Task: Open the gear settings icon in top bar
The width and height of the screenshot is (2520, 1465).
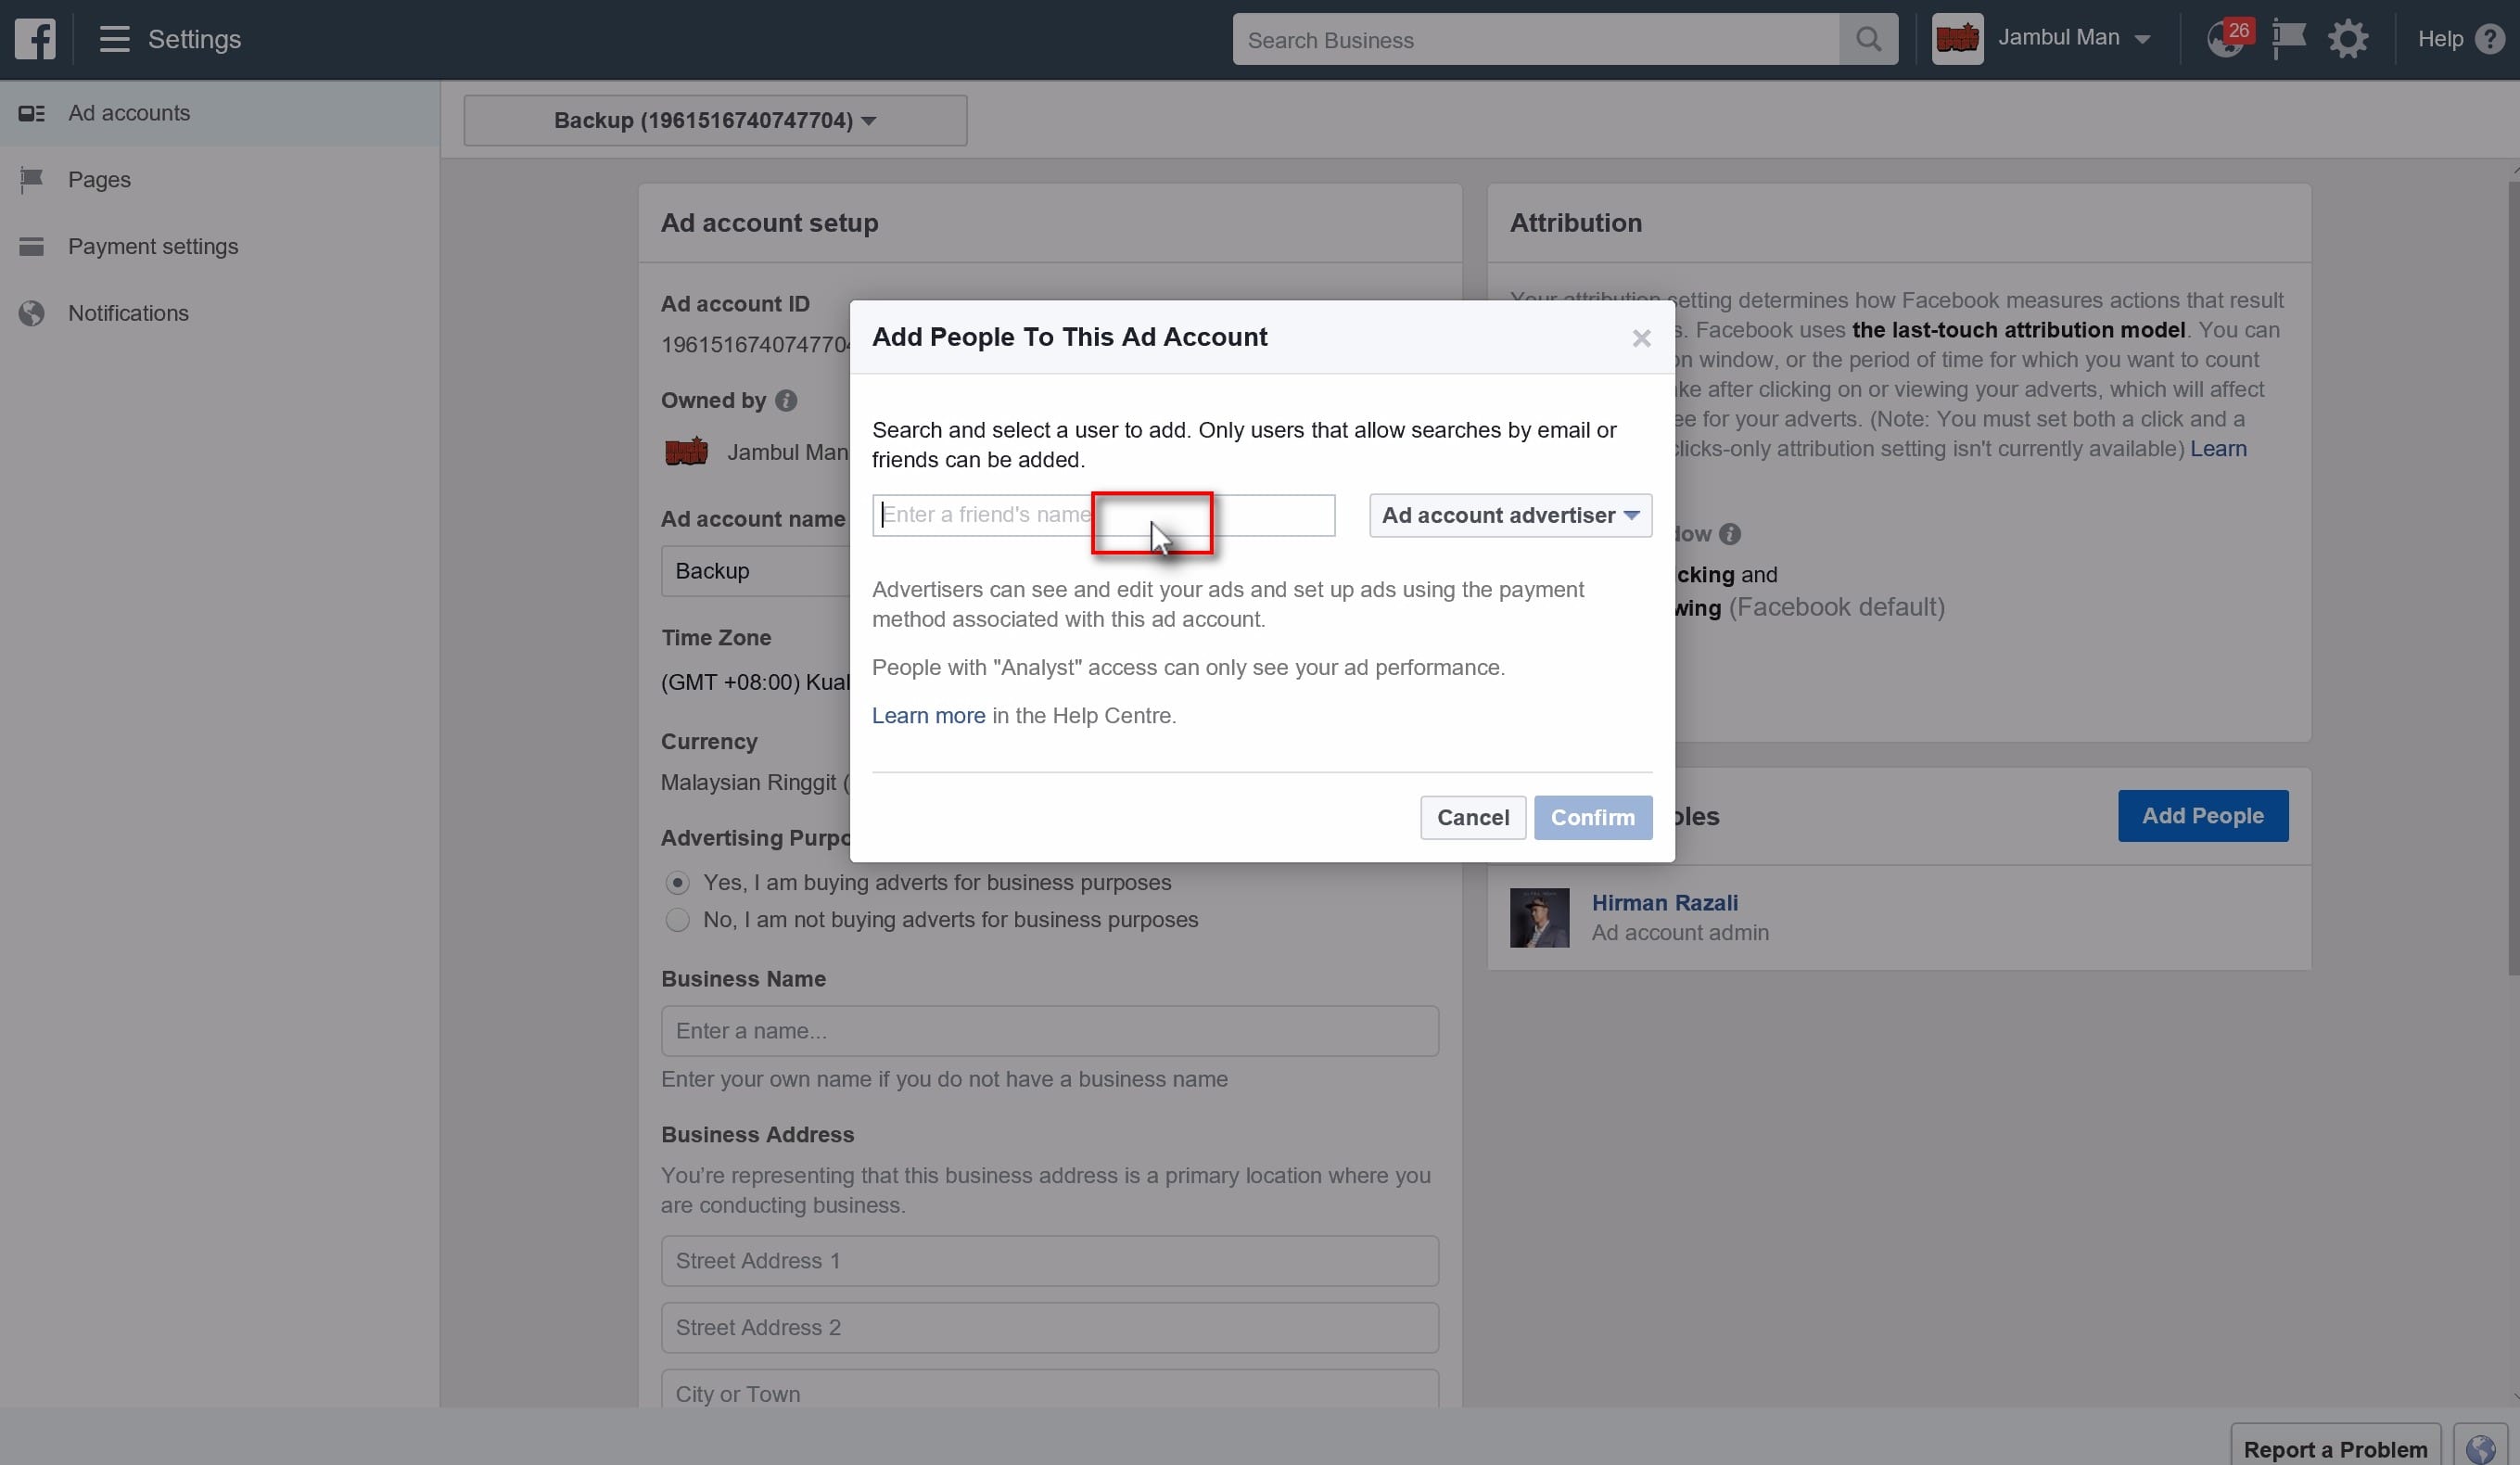Action: [2347, 39]
